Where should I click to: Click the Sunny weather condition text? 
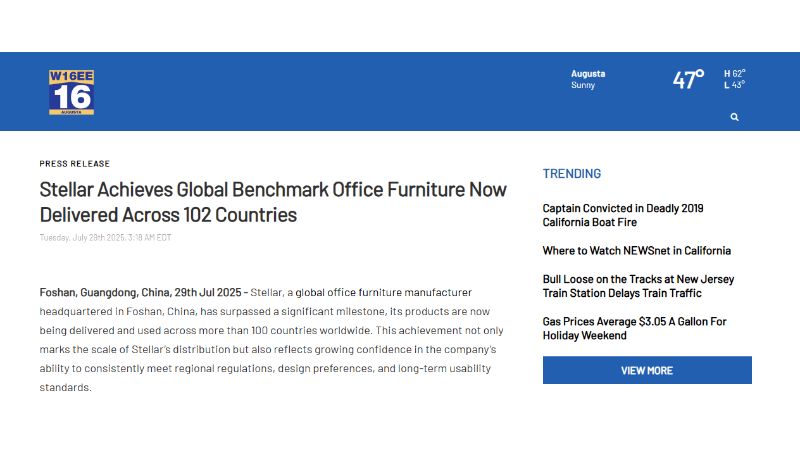[x=583, y=86]
